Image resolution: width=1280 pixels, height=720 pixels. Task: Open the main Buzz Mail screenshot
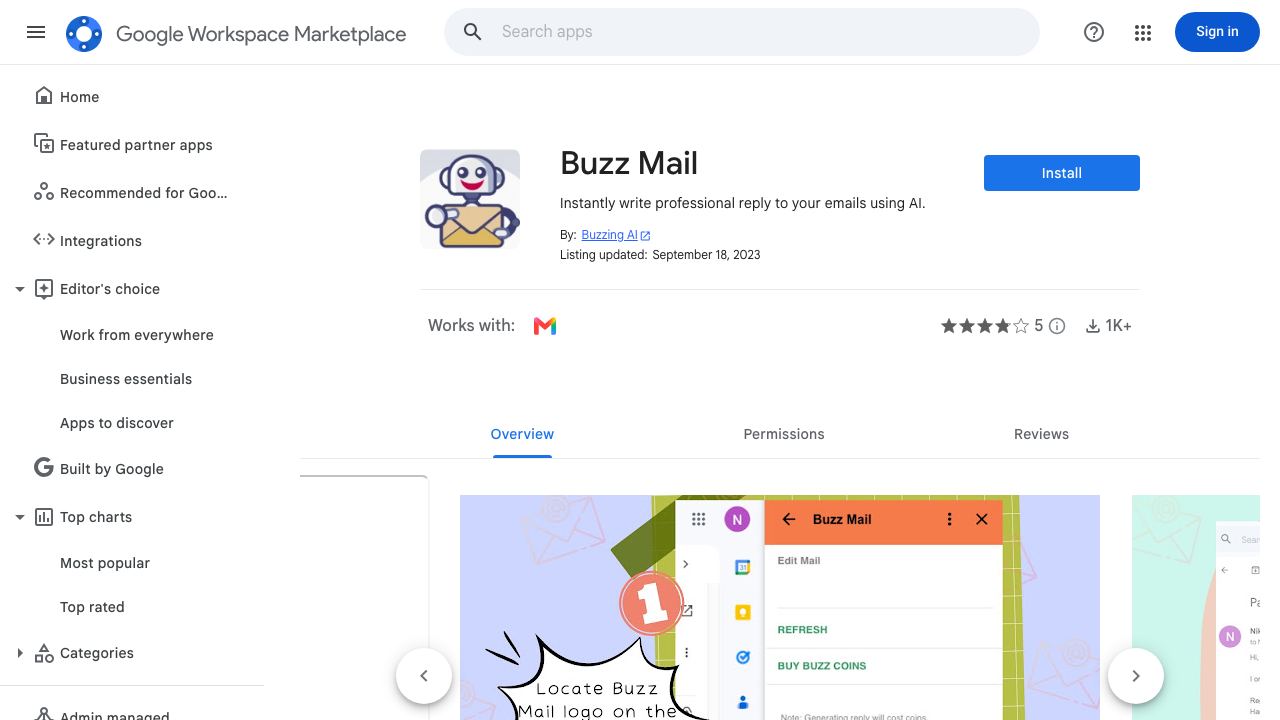(780, 607)
